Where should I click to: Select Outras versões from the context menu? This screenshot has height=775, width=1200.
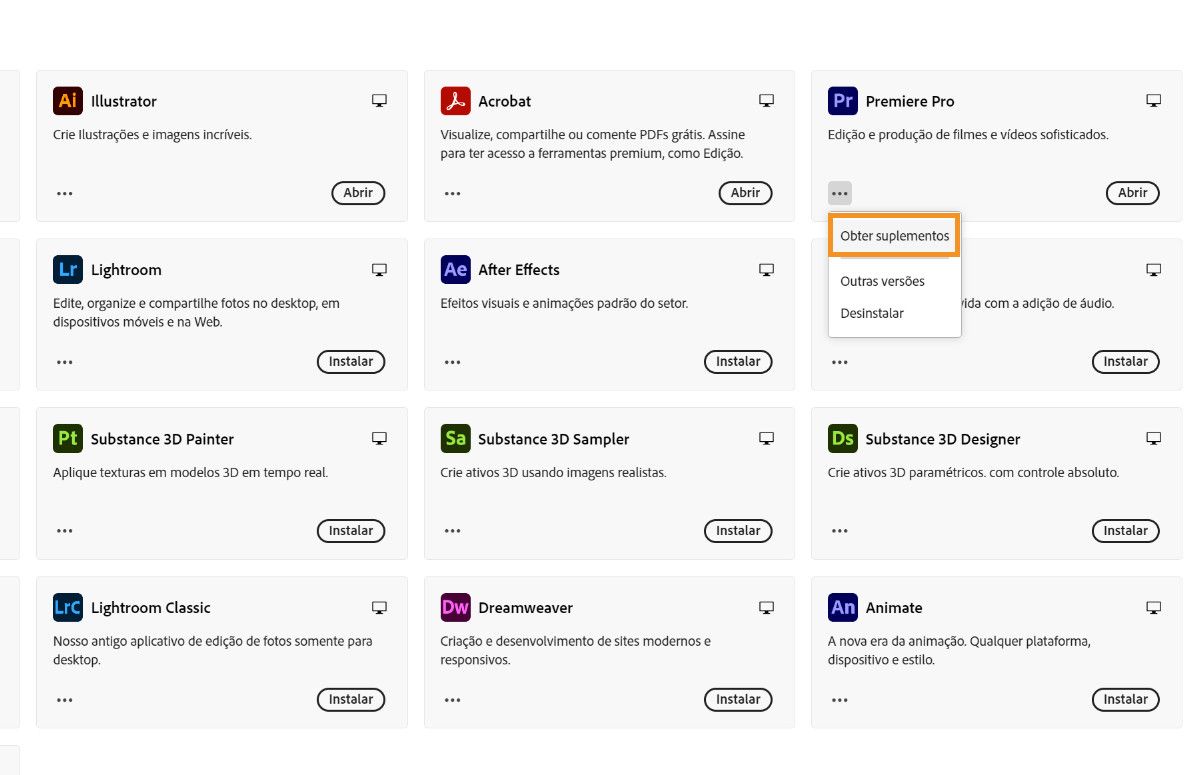click(x=882, y=281)
